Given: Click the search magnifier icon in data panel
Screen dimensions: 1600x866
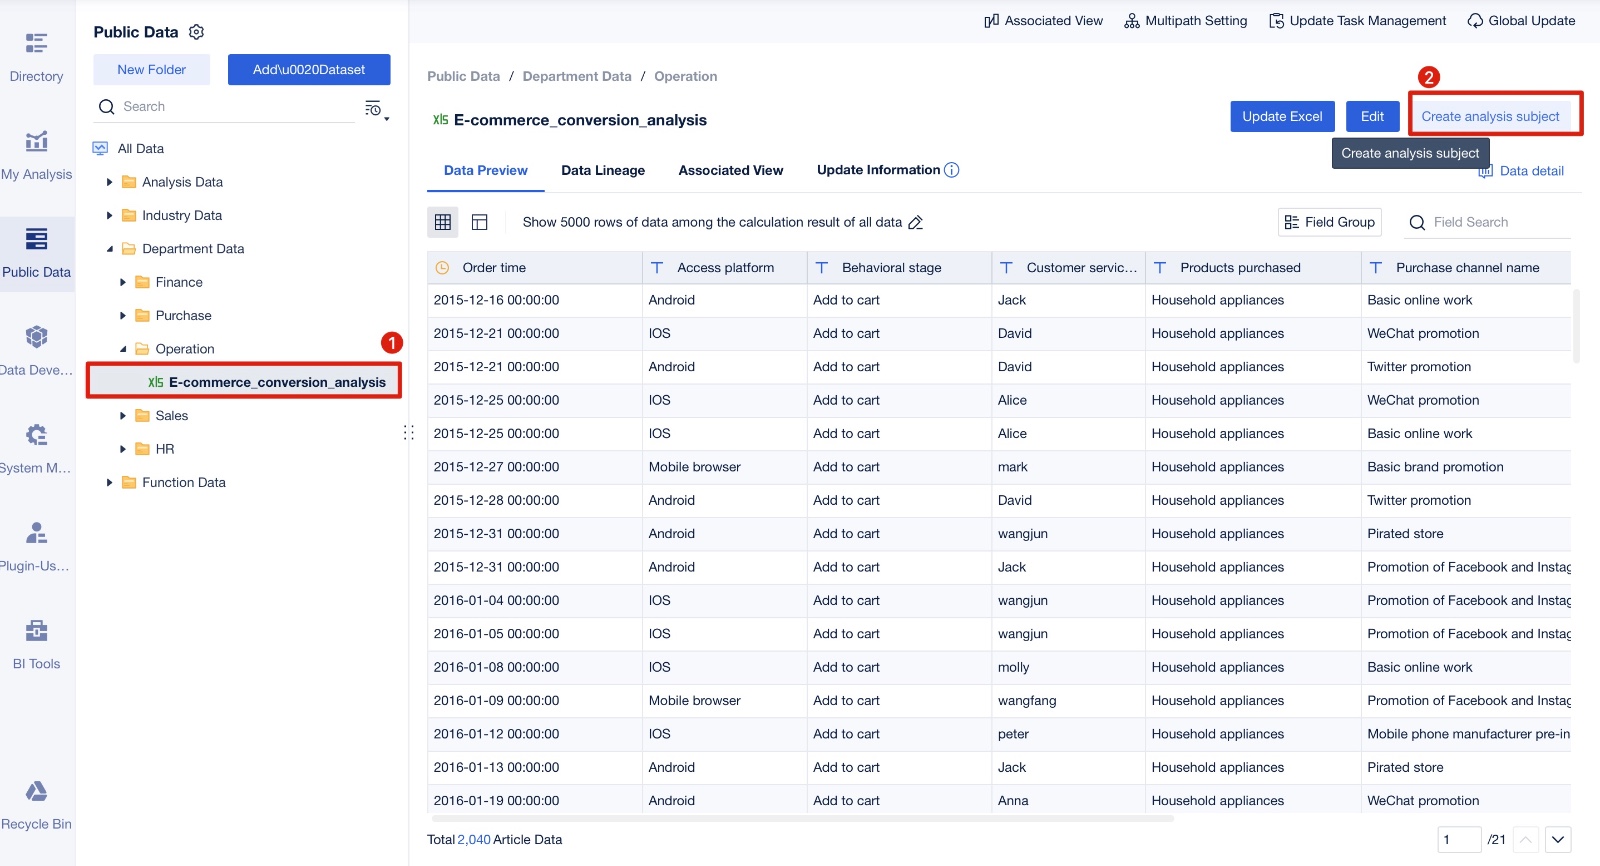Looking at the screenshot, I should [x=106, y=107].
